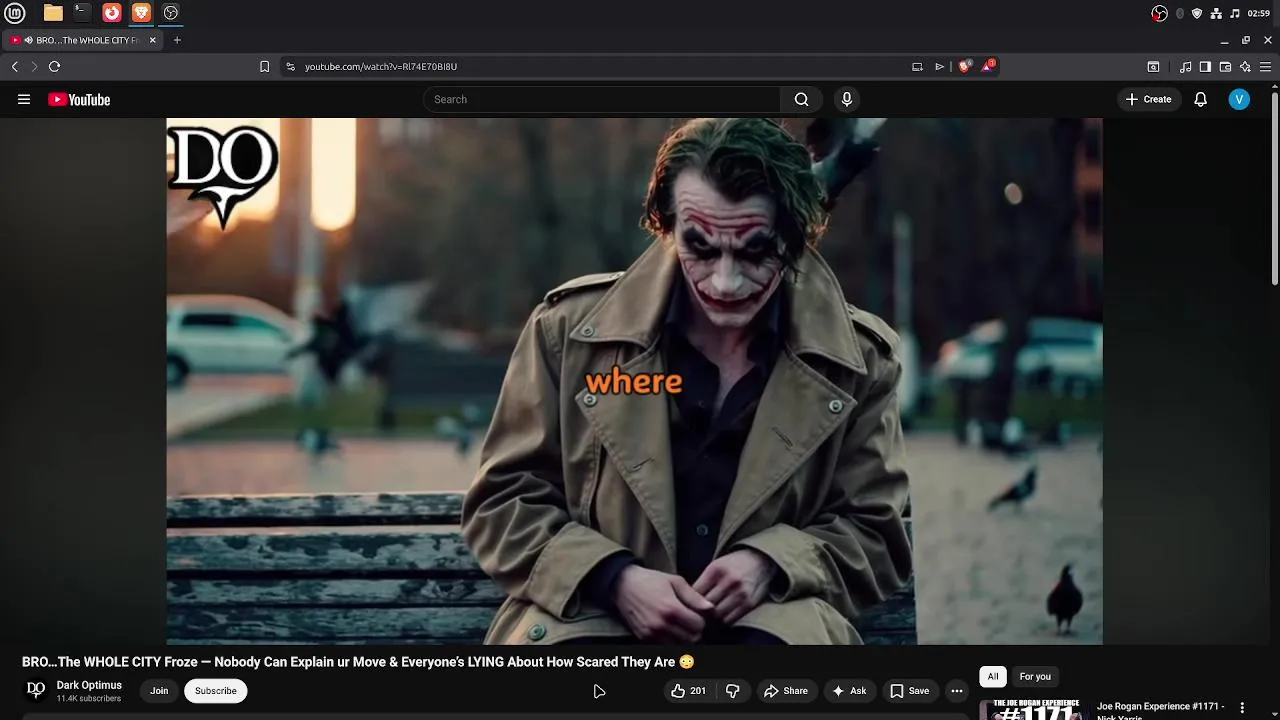Click the send/share arrow in address bar
The height and width of the screenshot is (720, 1280).
click(939, 67)
